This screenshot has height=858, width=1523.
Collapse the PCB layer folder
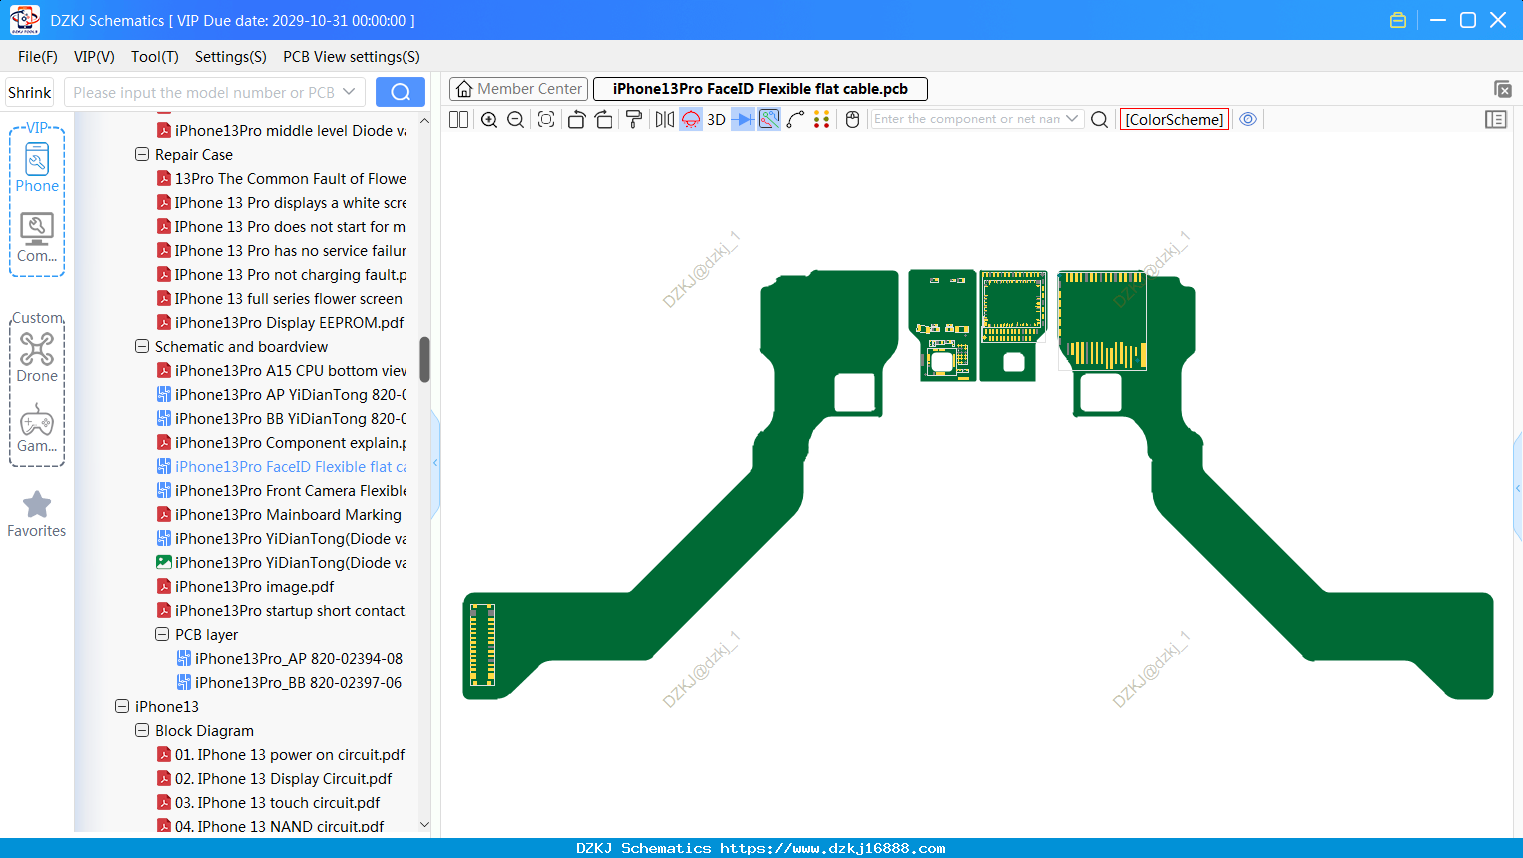[162, 635]
